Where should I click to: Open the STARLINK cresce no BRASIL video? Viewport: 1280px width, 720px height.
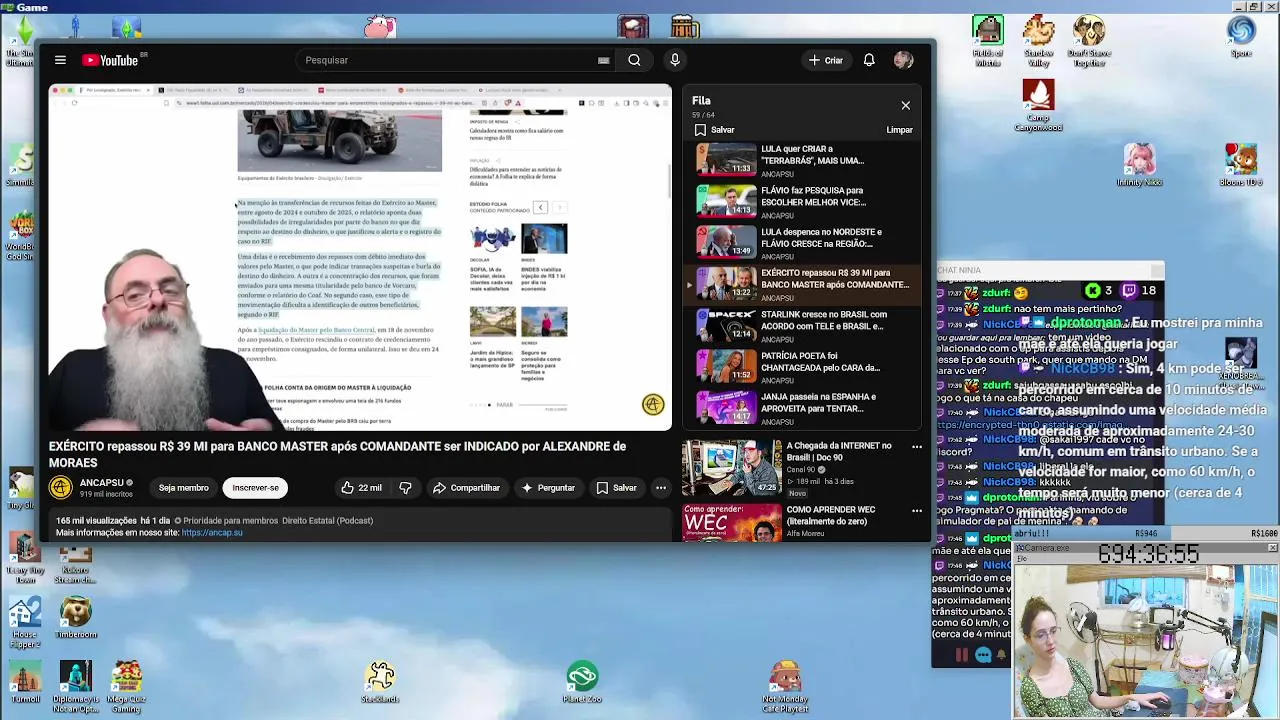pos(803,326)
